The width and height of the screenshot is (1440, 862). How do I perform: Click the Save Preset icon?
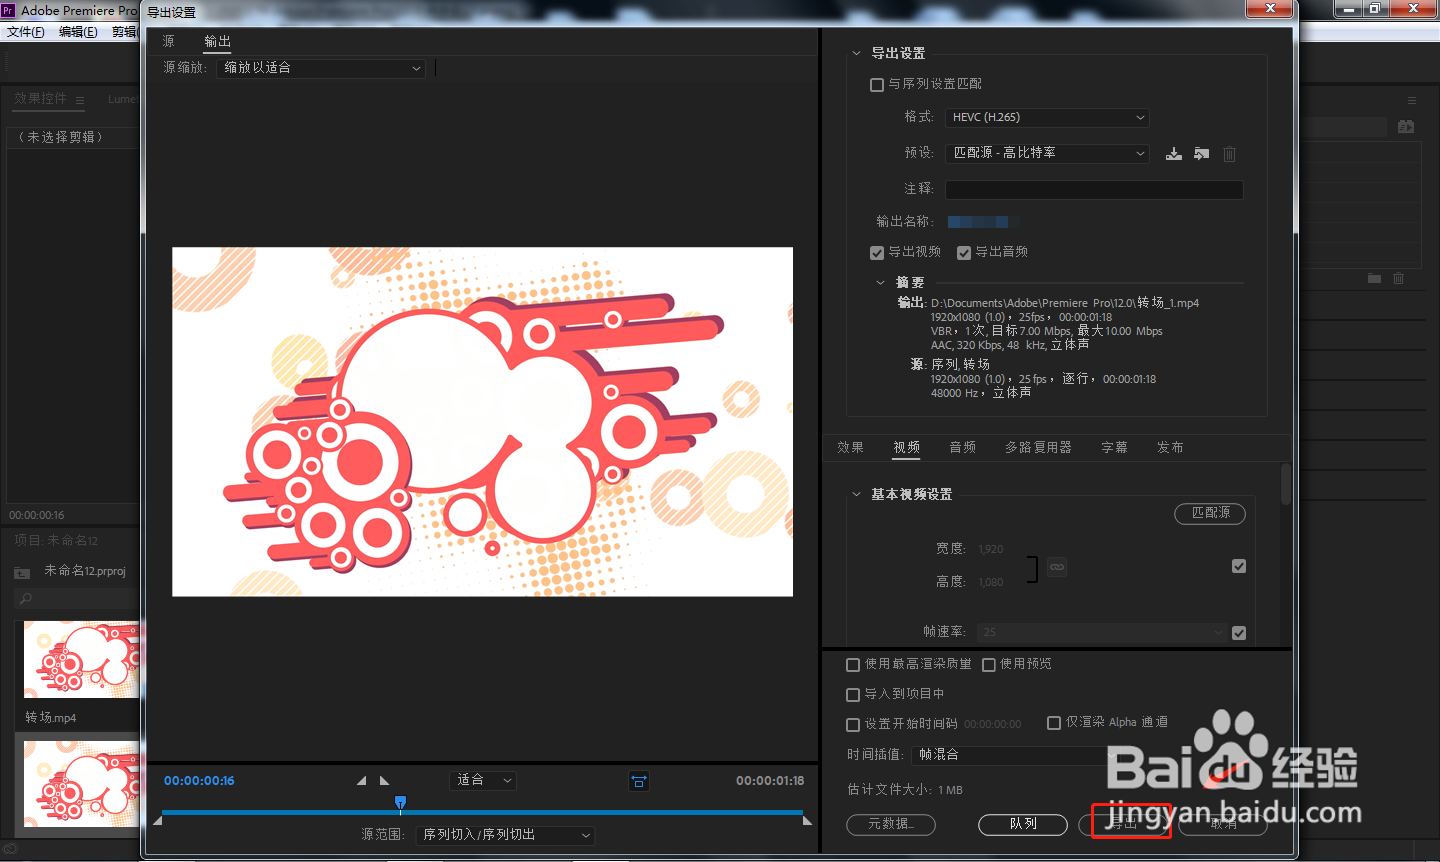(1174, 154)
